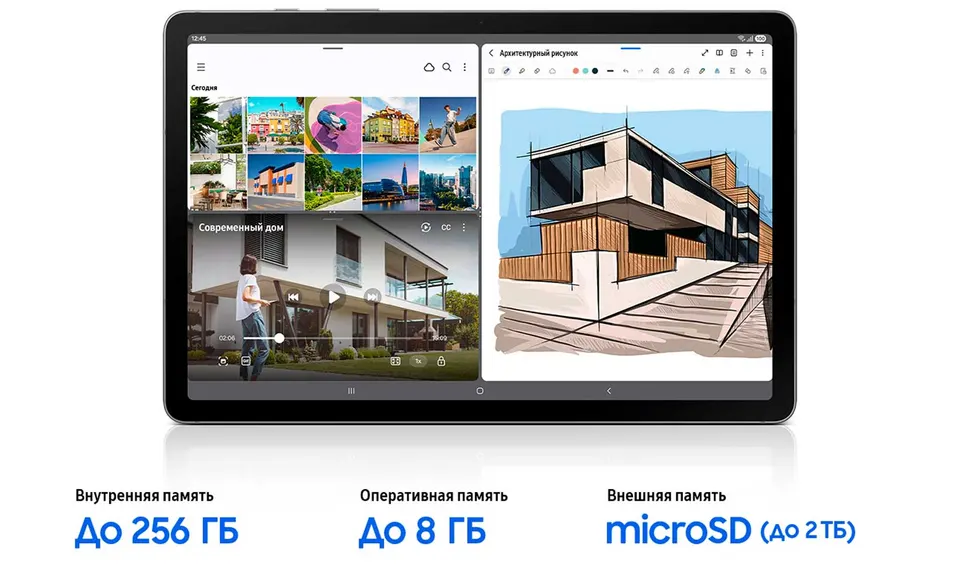Play the Современный дом video
This screenshot has width=960, height=565.
coord(333,297)
